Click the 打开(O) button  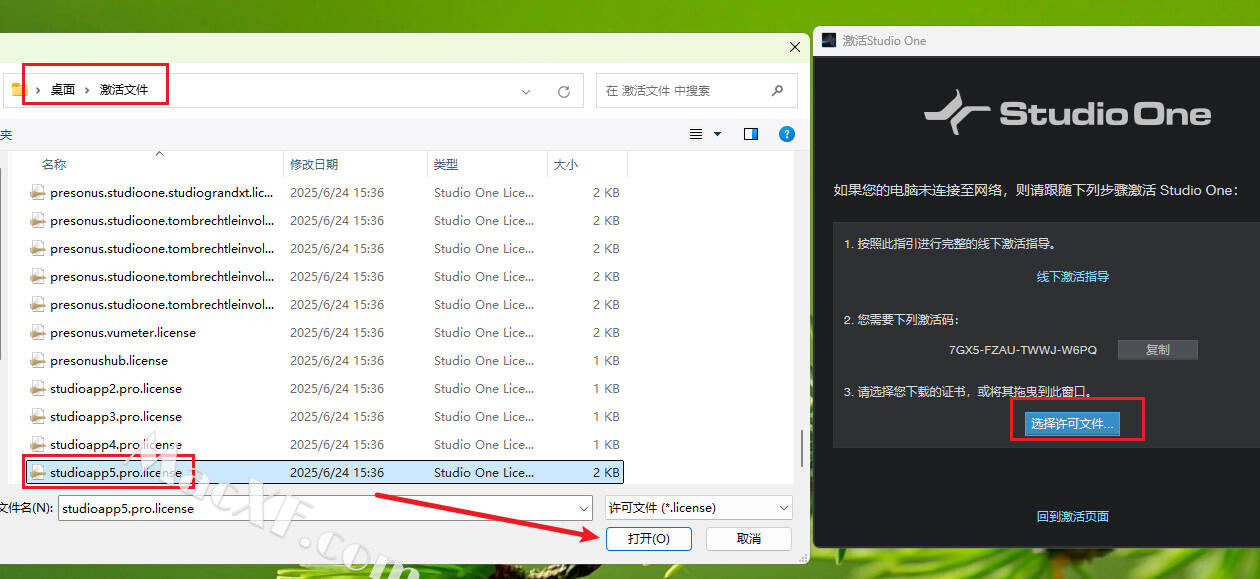[648, 539]
